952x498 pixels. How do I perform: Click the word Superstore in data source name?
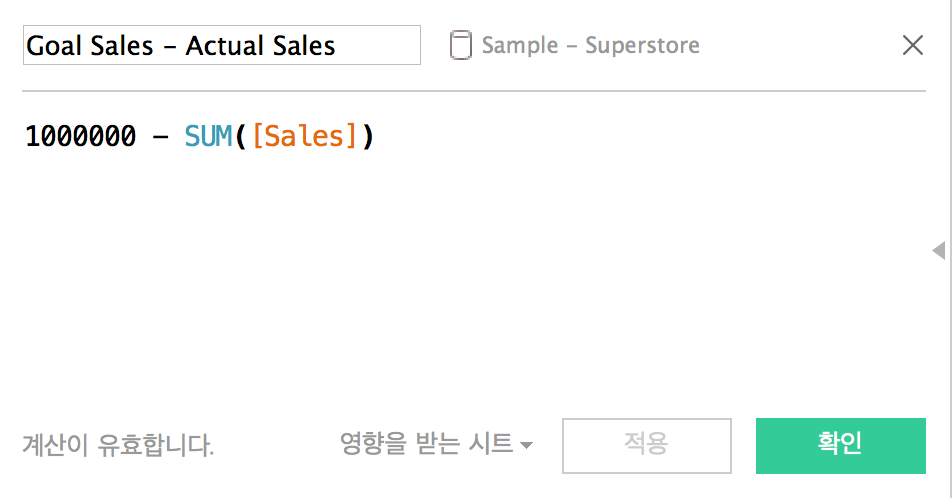point(642,46)
